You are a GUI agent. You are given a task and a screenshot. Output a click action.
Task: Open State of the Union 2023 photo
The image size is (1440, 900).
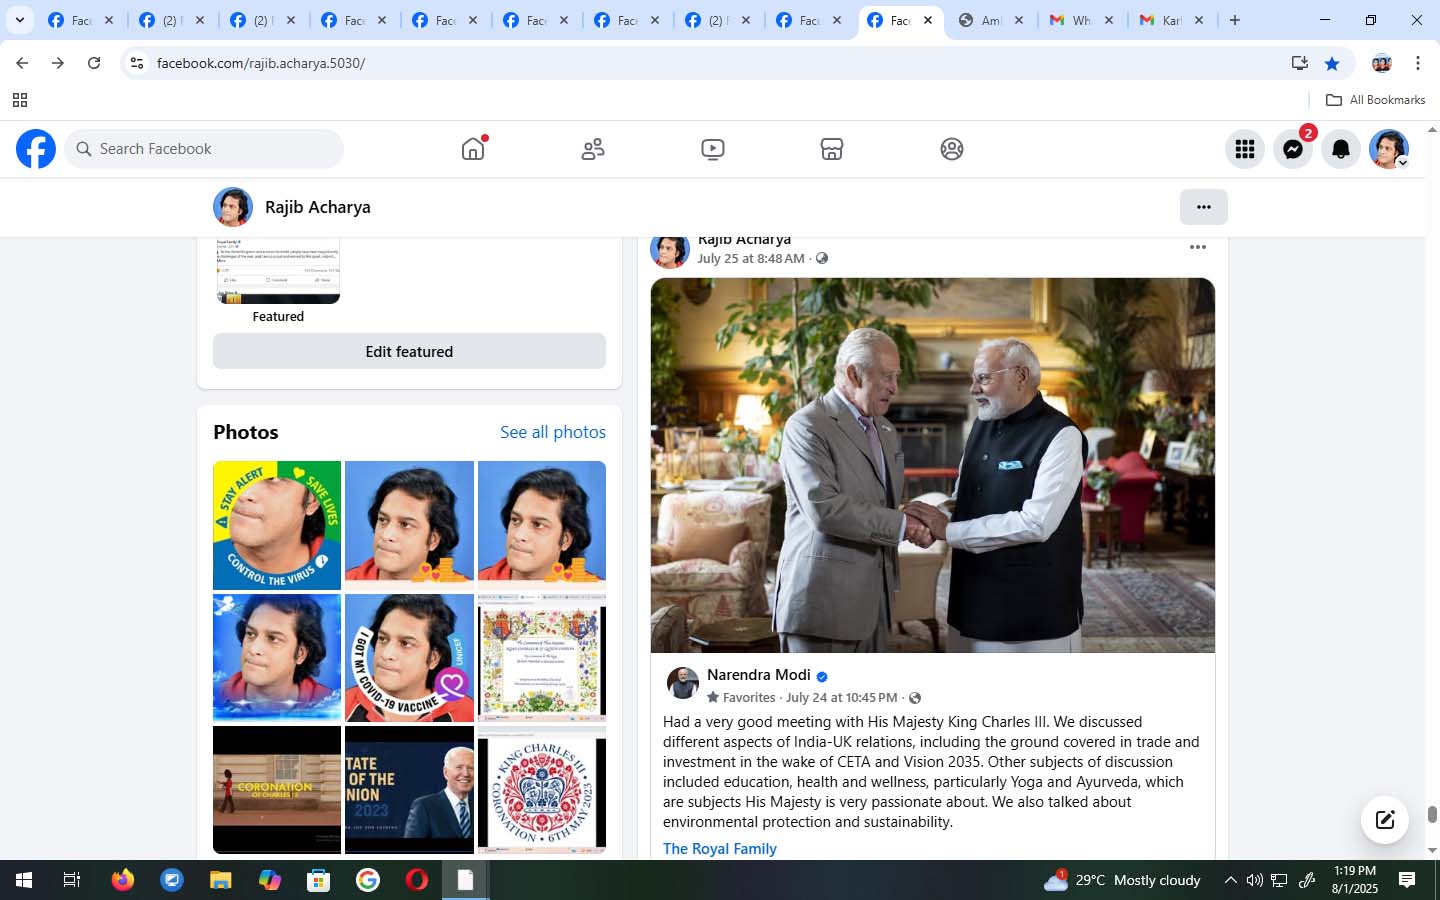coord(409,790)
